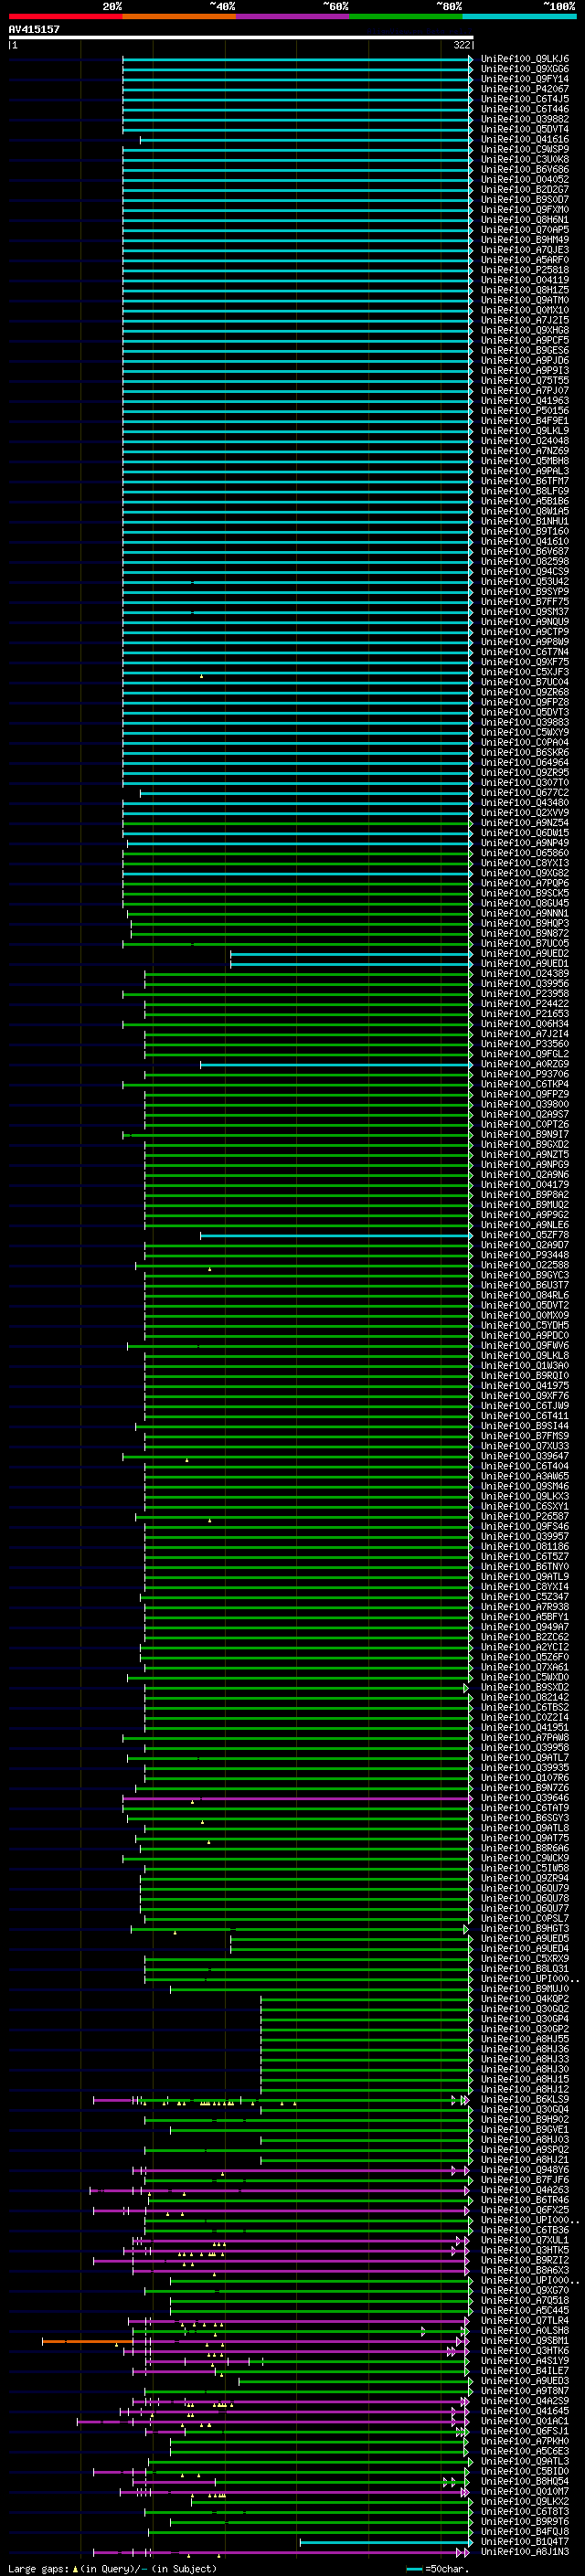Click the orange ~40% identity legend segment
Image resolution: width=585 pixels, height=2576 pixels.
coord(179,16)
